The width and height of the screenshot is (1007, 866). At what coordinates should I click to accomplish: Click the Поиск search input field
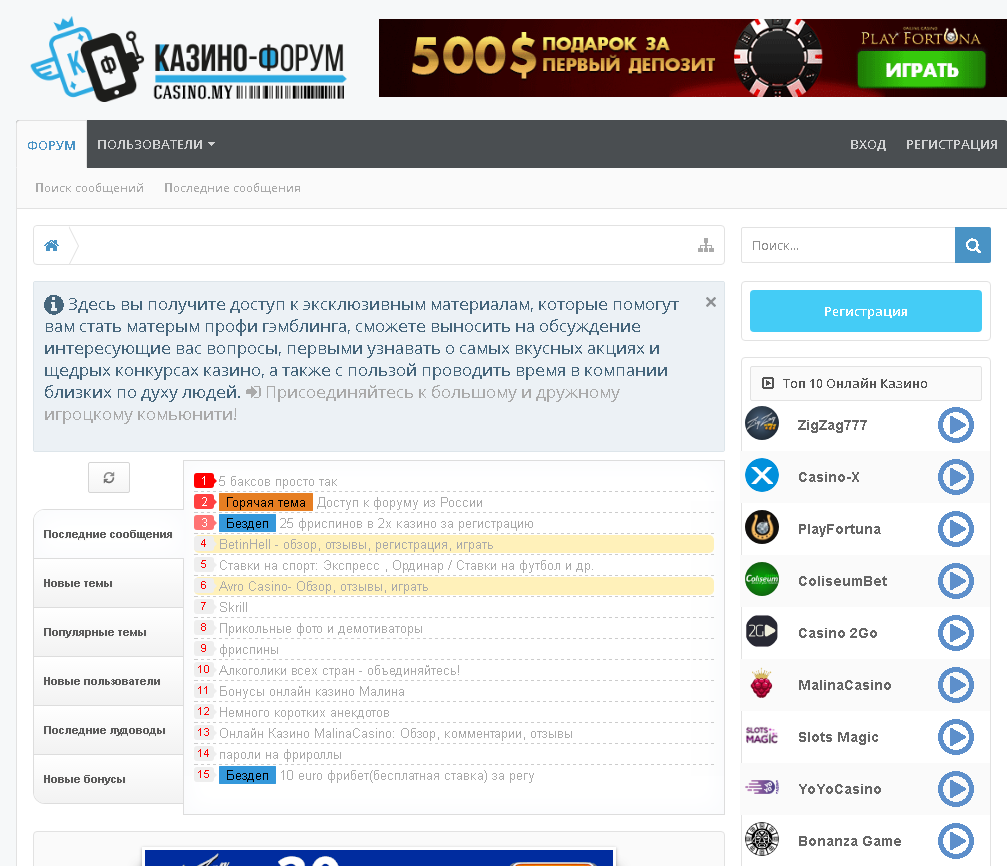click(x=848, y=245)
